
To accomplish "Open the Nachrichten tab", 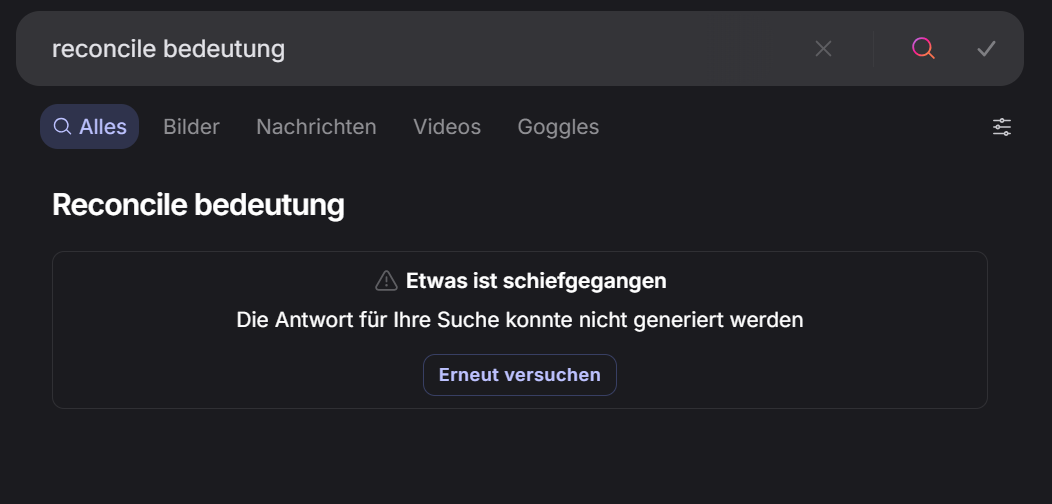I will [x=316, y=127].
